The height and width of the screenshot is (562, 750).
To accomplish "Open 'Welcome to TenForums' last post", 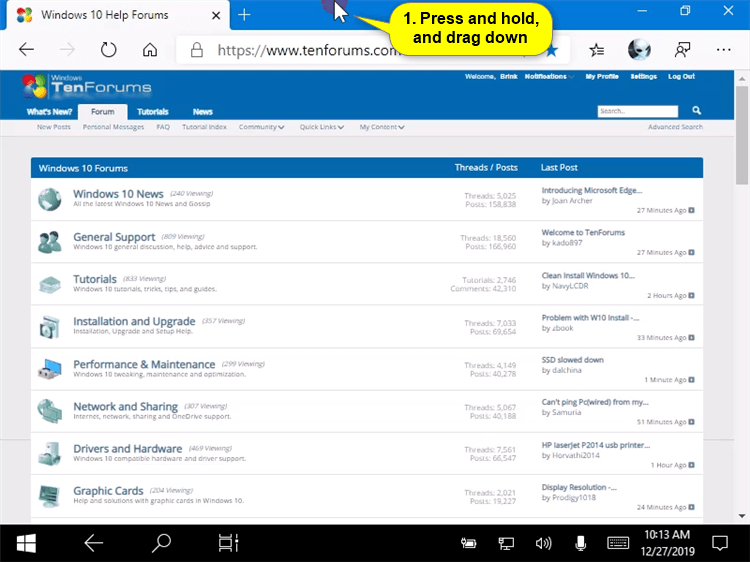I will [583, 232].
